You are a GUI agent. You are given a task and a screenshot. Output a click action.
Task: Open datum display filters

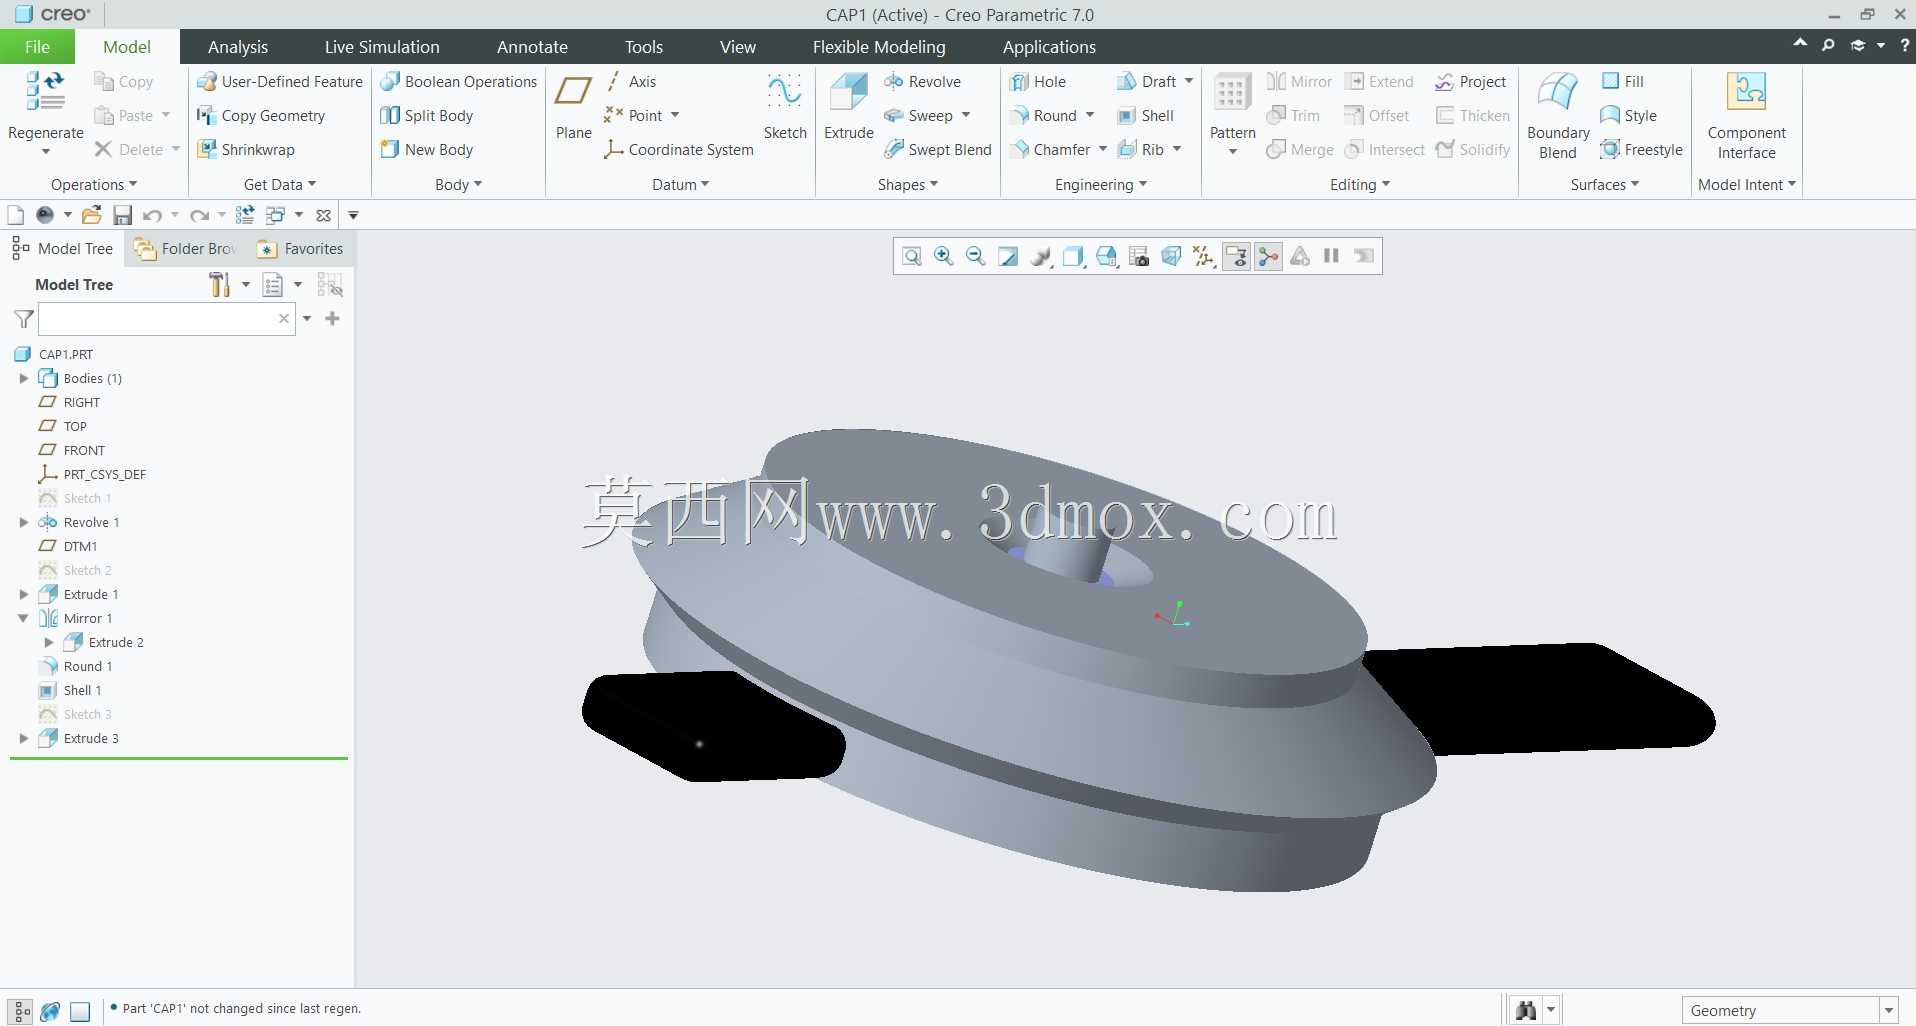[1204, 257]
